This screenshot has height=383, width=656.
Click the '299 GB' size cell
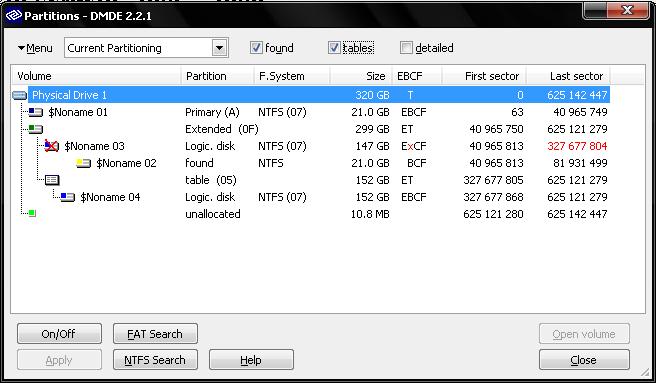pos(372,129)
